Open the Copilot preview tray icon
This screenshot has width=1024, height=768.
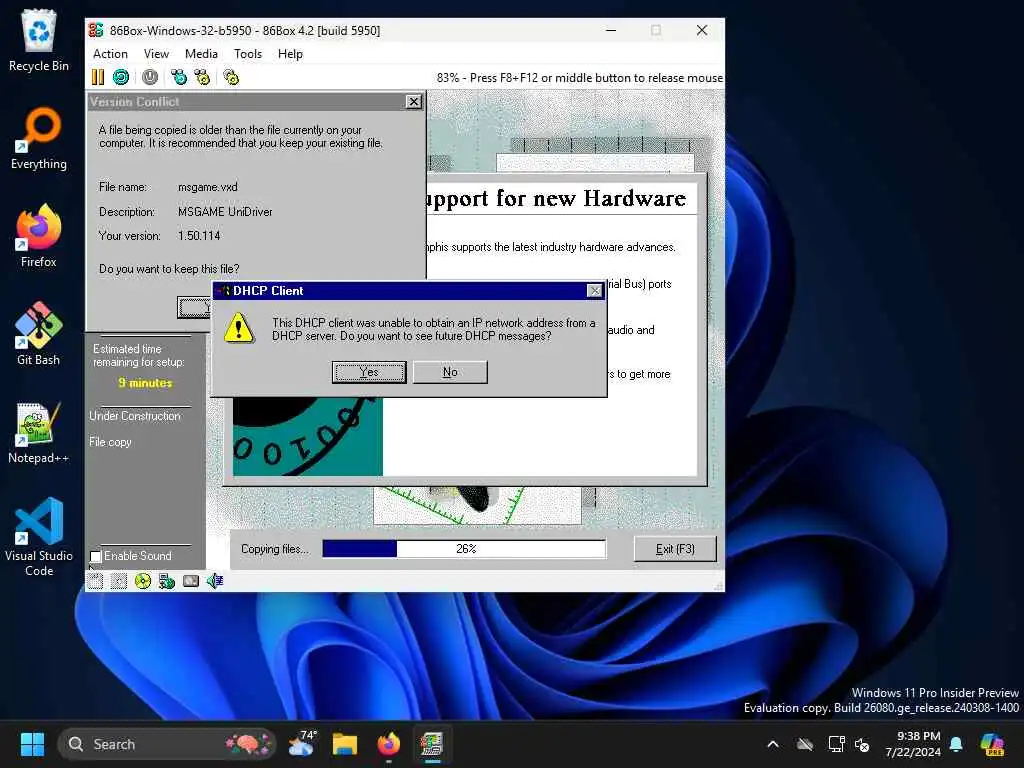pos(992,744)
